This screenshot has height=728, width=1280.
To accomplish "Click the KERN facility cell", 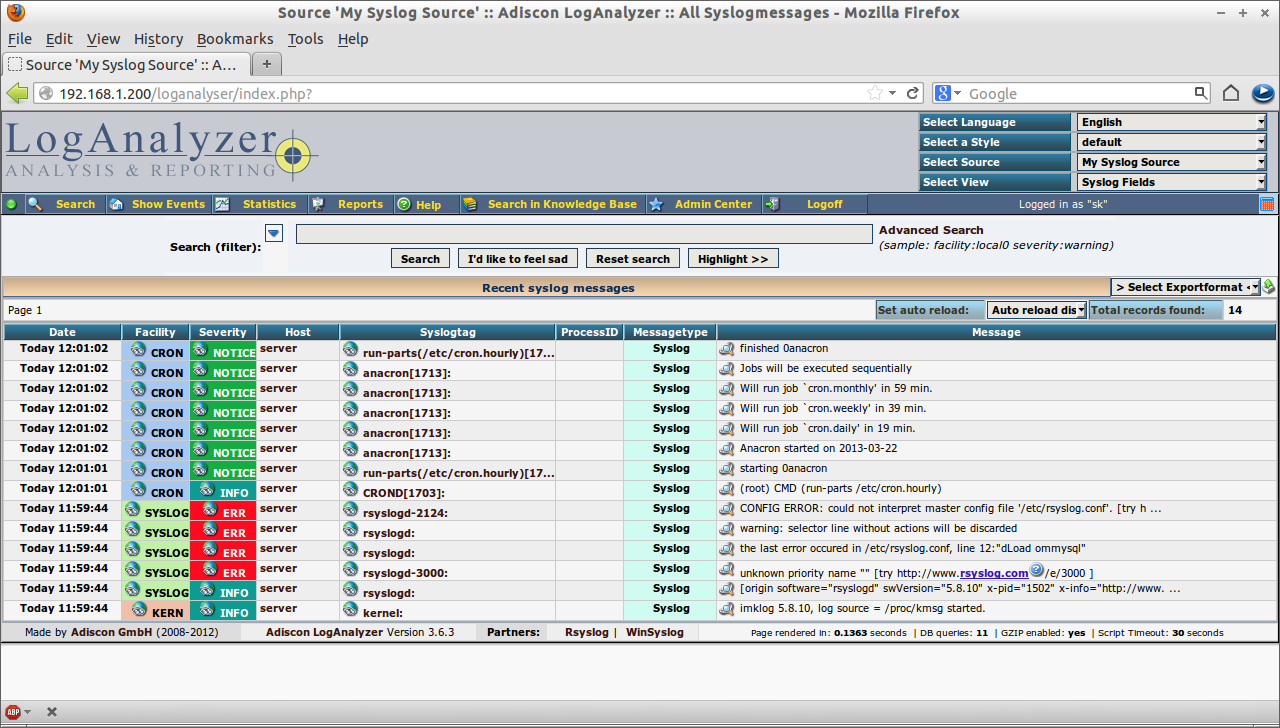I will point(156,610).
